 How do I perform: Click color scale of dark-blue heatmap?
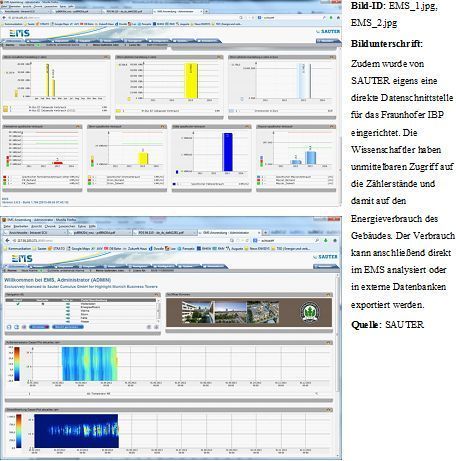click(x=19, y=431)
